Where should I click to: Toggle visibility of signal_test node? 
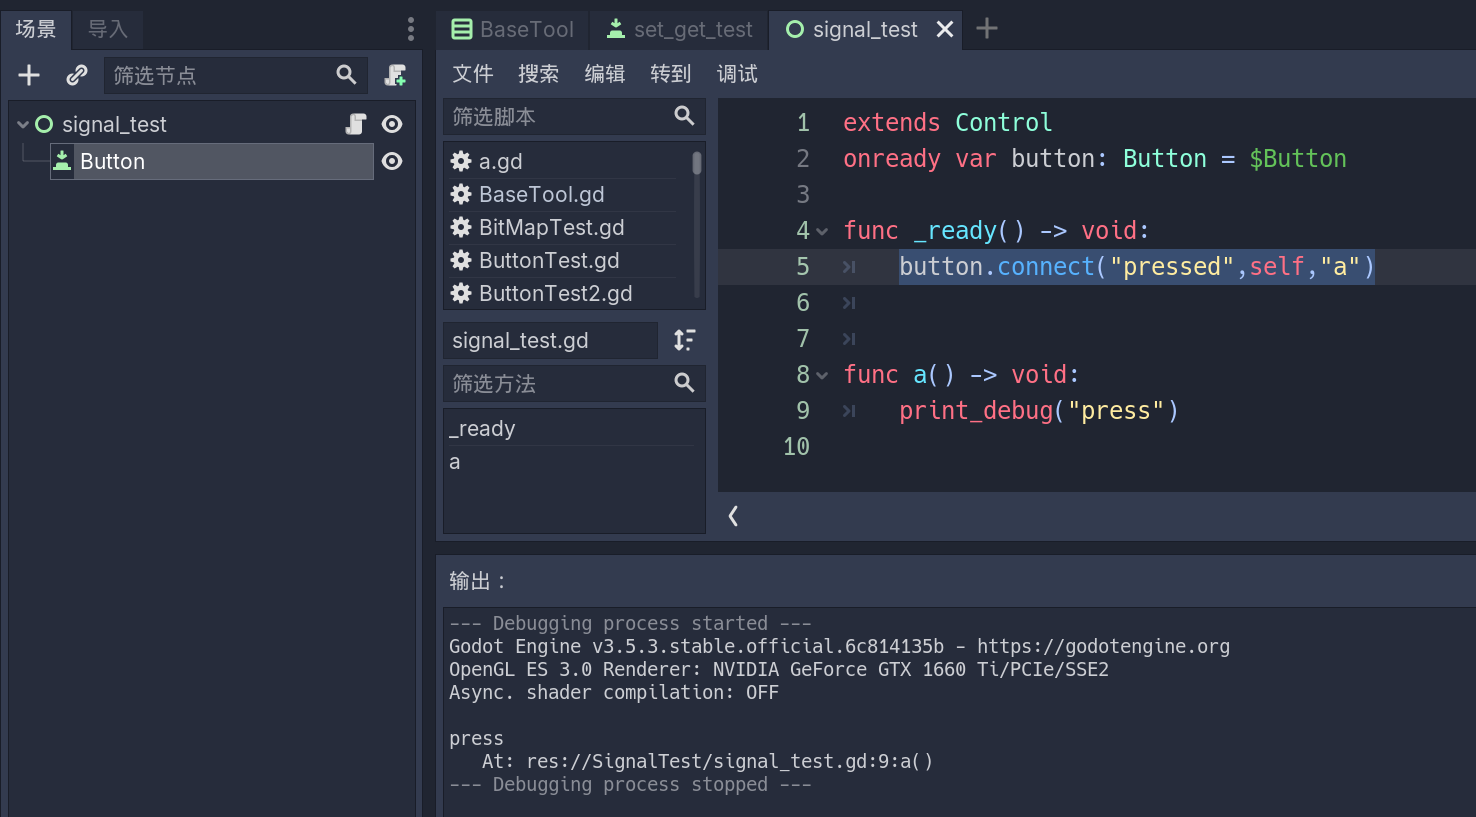[392, 124]
